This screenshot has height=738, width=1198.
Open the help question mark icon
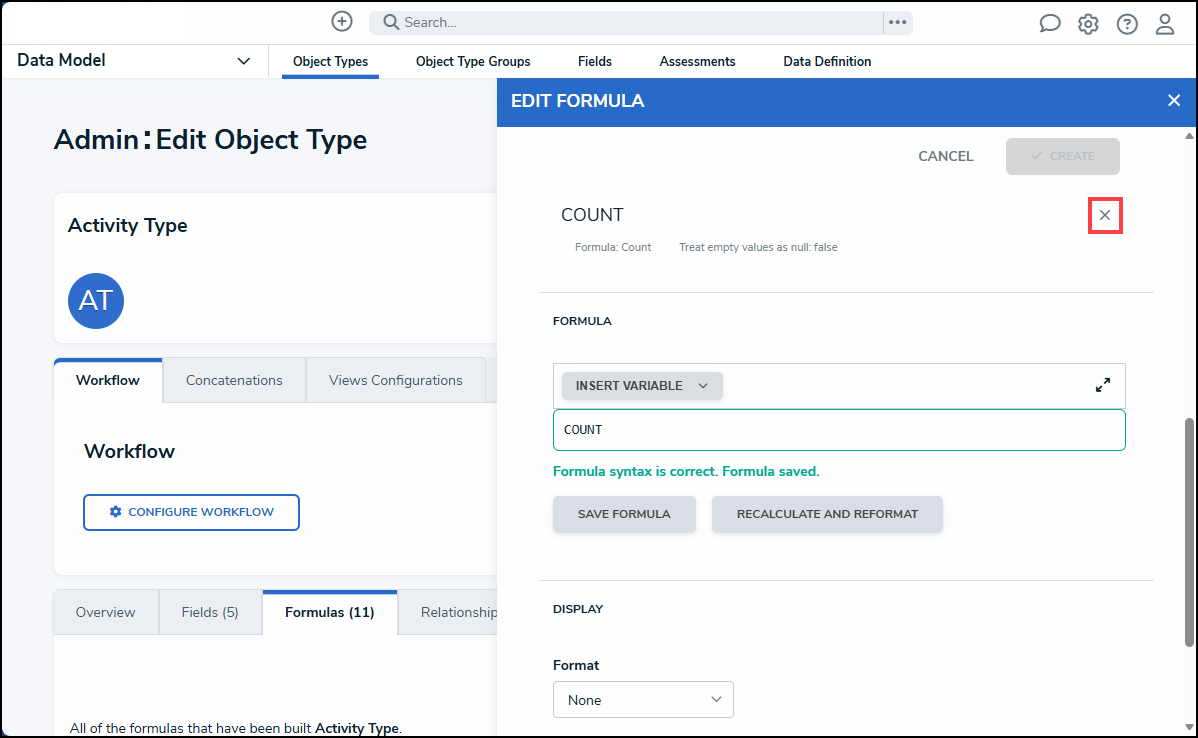pyautogui.click(x=1127, y=24)
